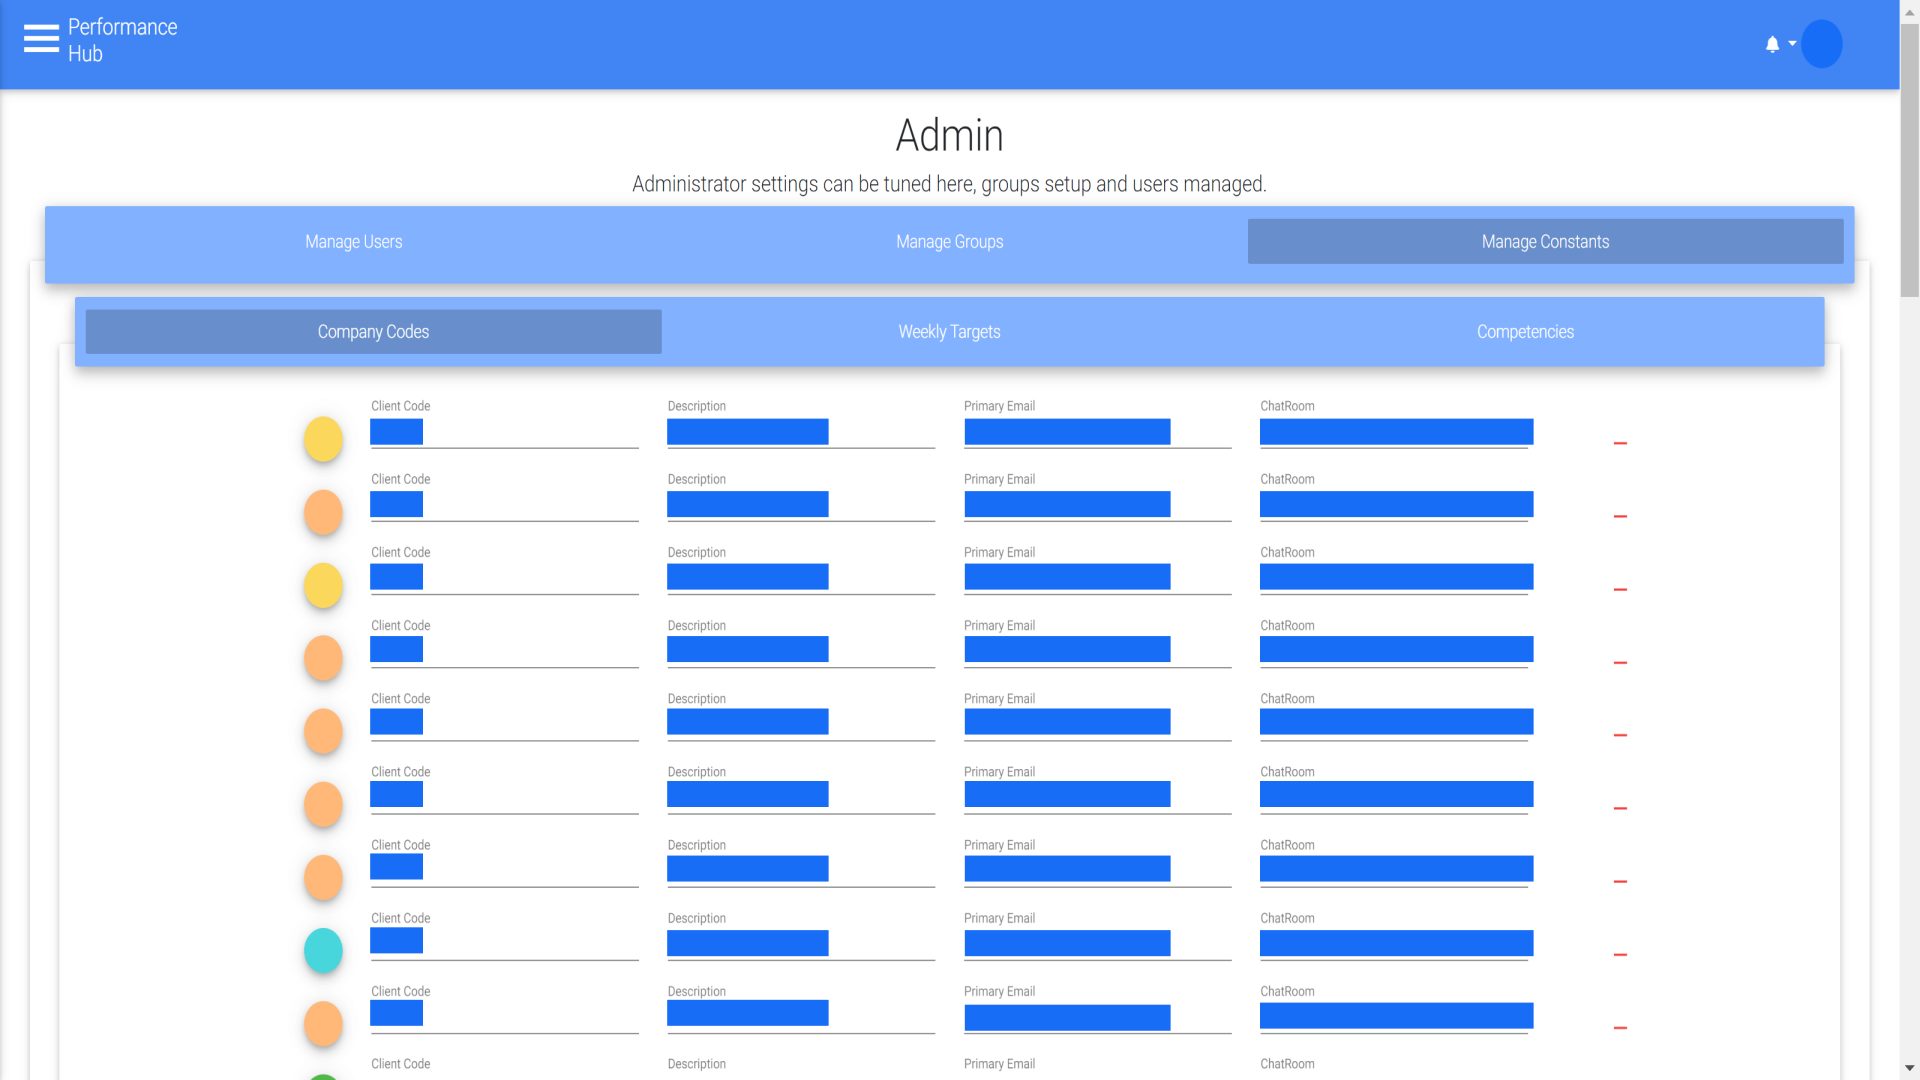
Task: Remove the third company row with its red minus
Action: (x=1620, y=589)
